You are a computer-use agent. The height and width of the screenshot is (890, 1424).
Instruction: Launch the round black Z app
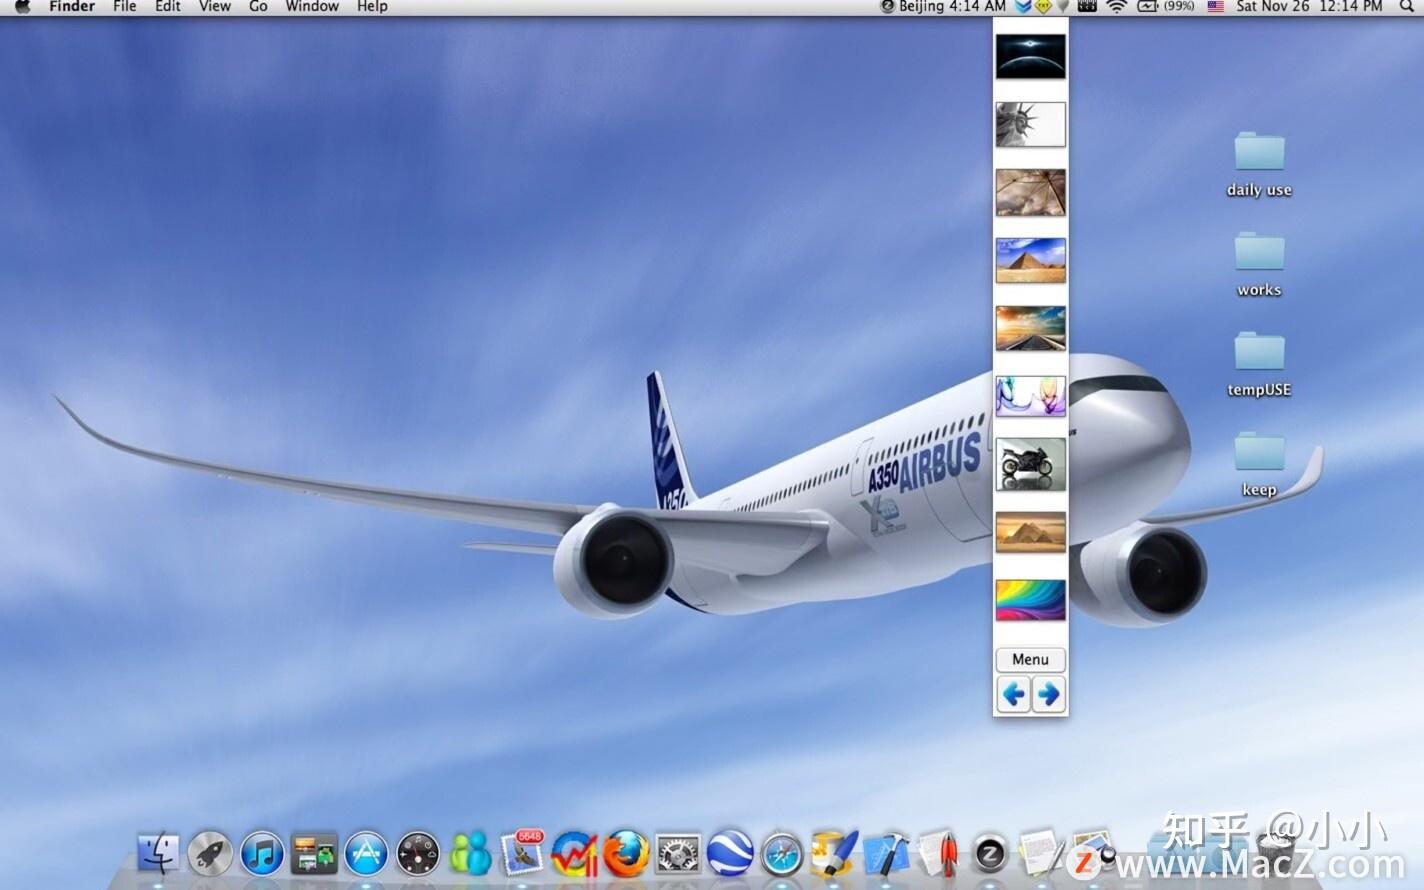pos(990,853)
